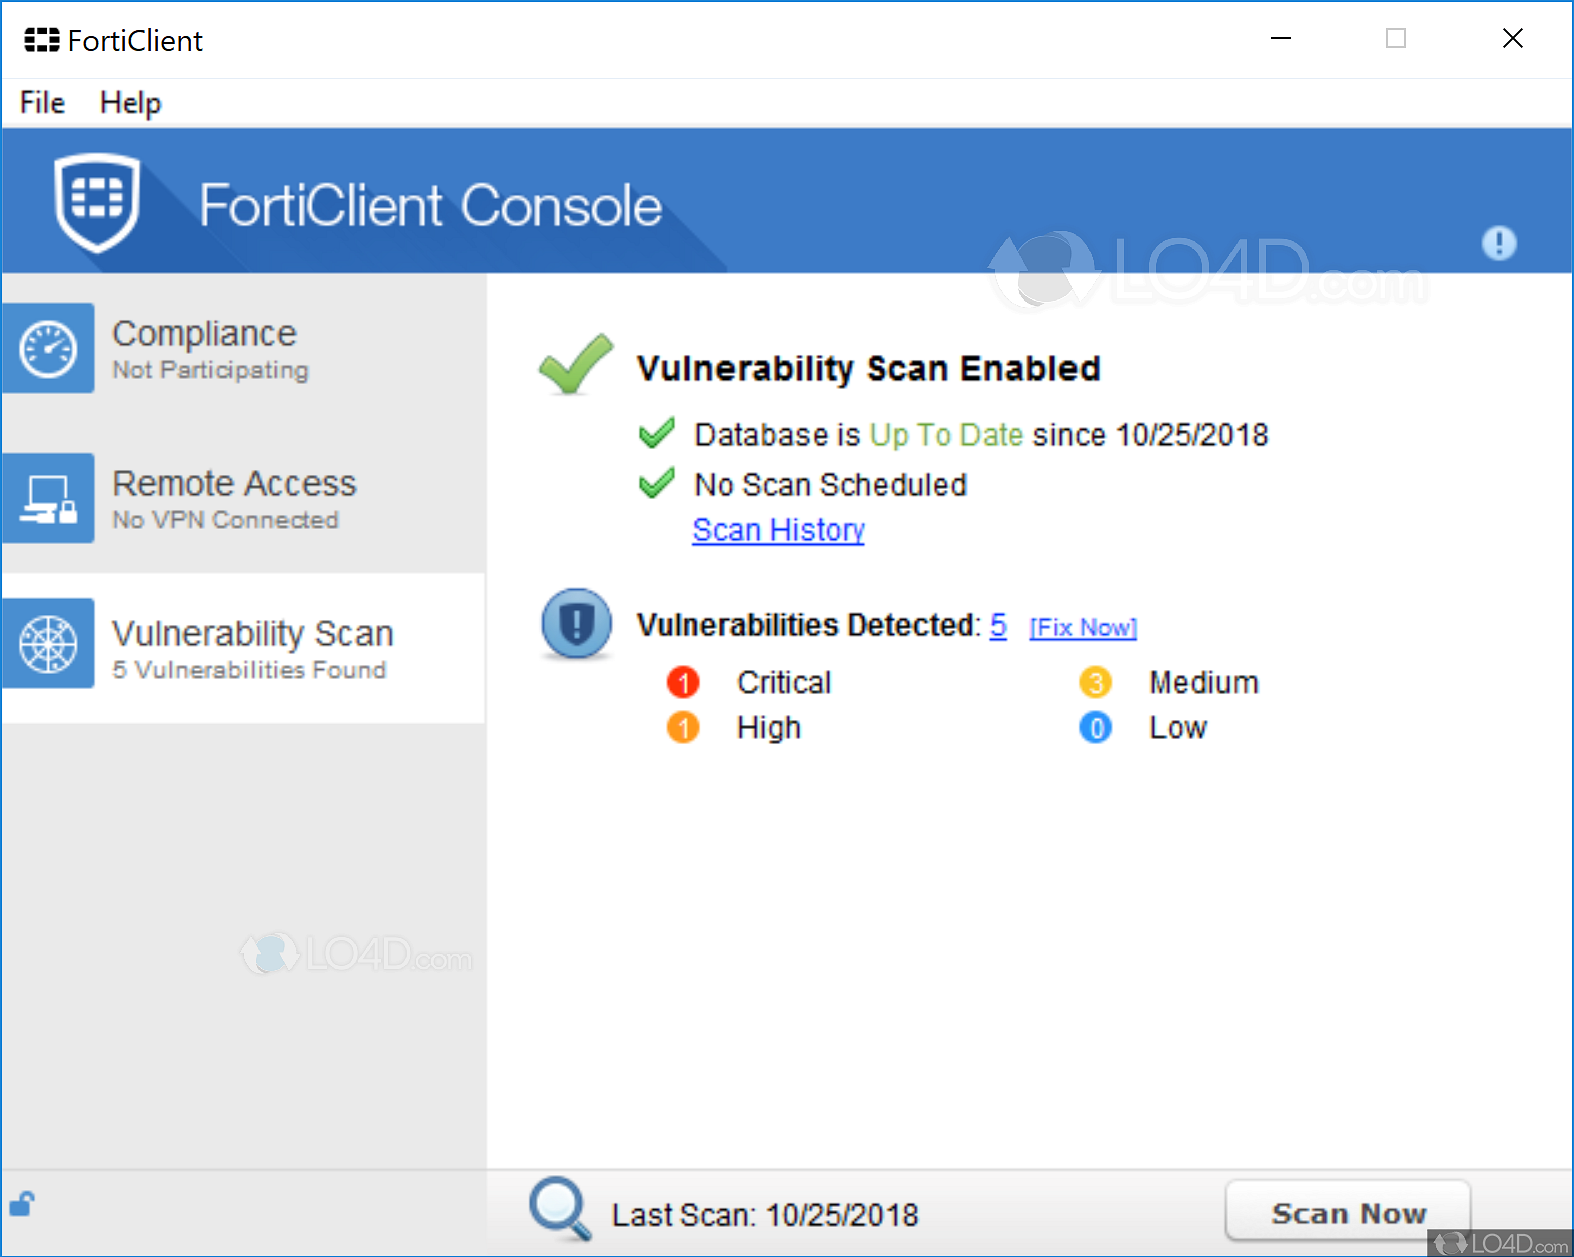Open the Help menu
This screenshot has width=1574, height=1257.
coord(130,103)
